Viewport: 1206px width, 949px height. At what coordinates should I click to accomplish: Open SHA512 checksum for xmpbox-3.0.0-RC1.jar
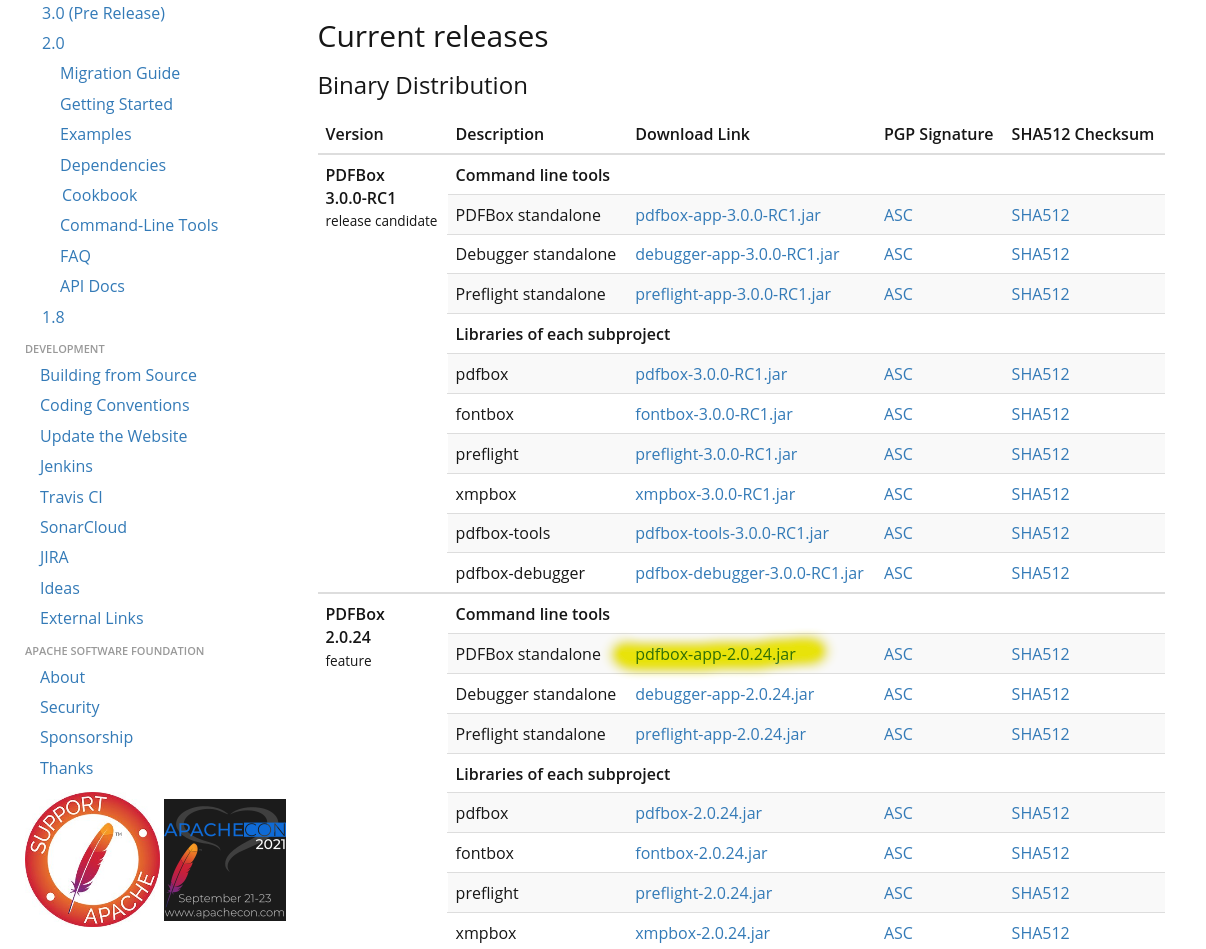point(1040,494)
